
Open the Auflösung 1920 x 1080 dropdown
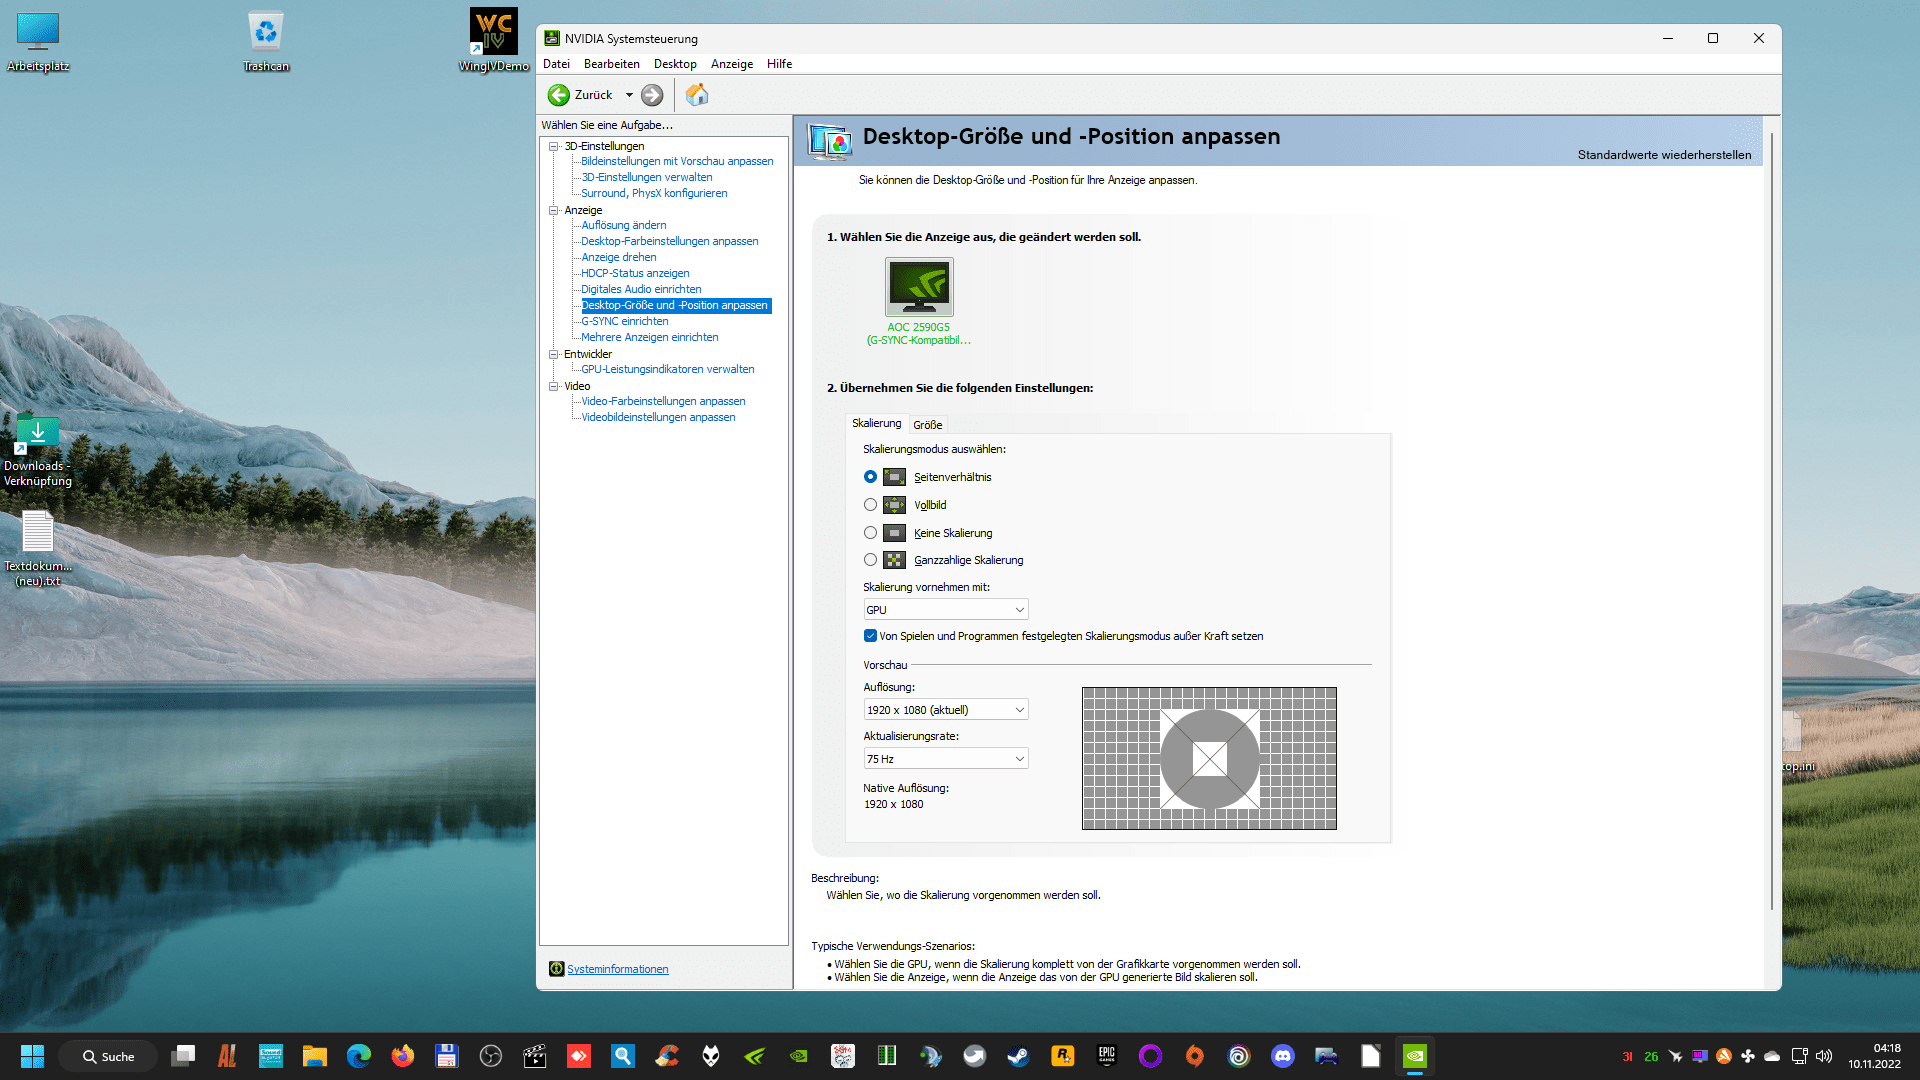coord(945,710)
